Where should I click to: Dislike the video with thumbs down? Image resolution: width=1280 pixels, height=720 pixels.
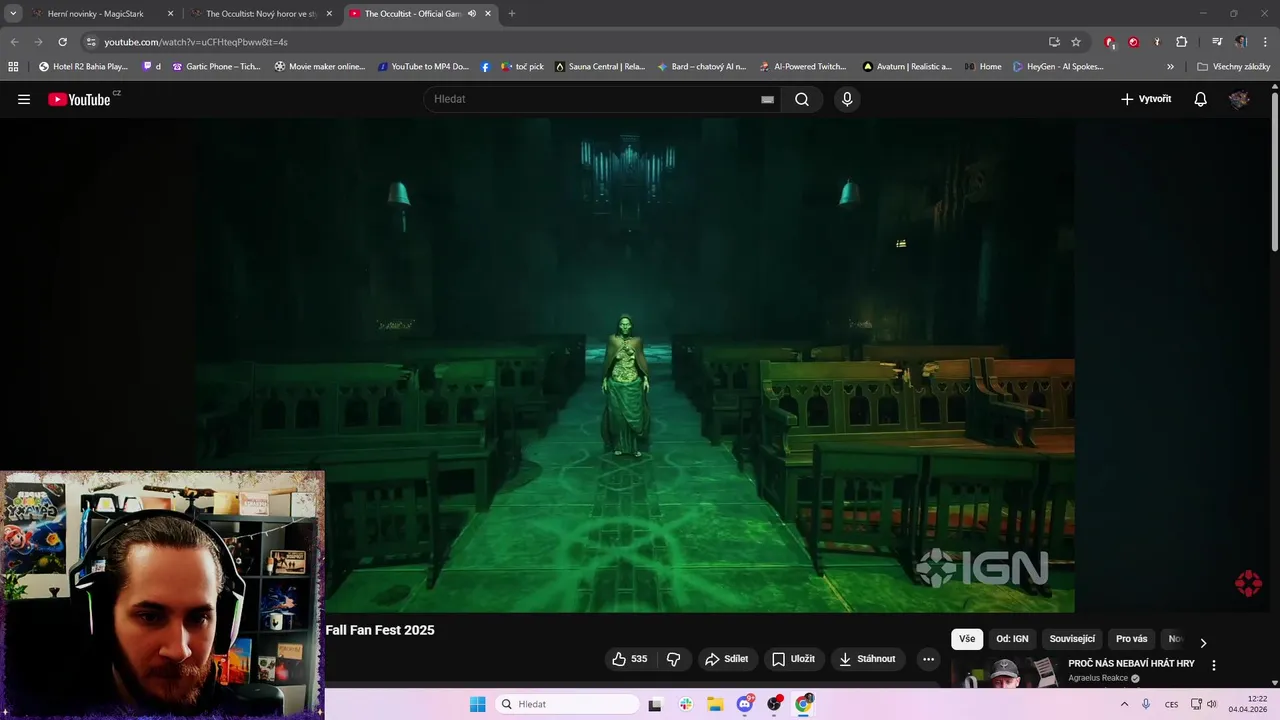pyautogui.click(x=673, y=659)
